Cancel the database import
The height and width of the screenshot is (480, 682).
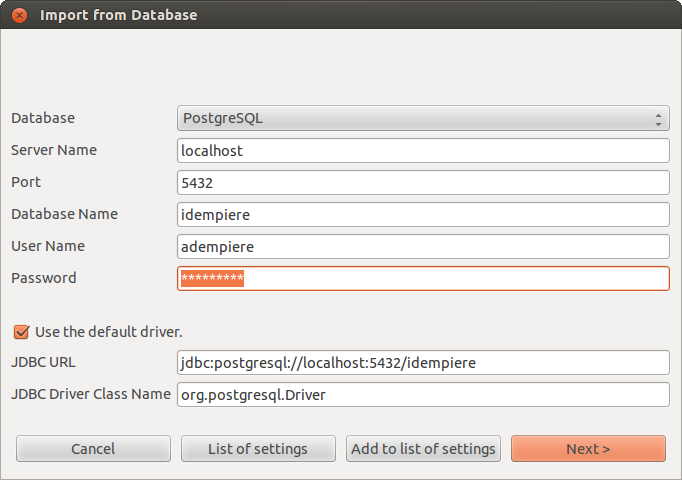click(93, 449)
